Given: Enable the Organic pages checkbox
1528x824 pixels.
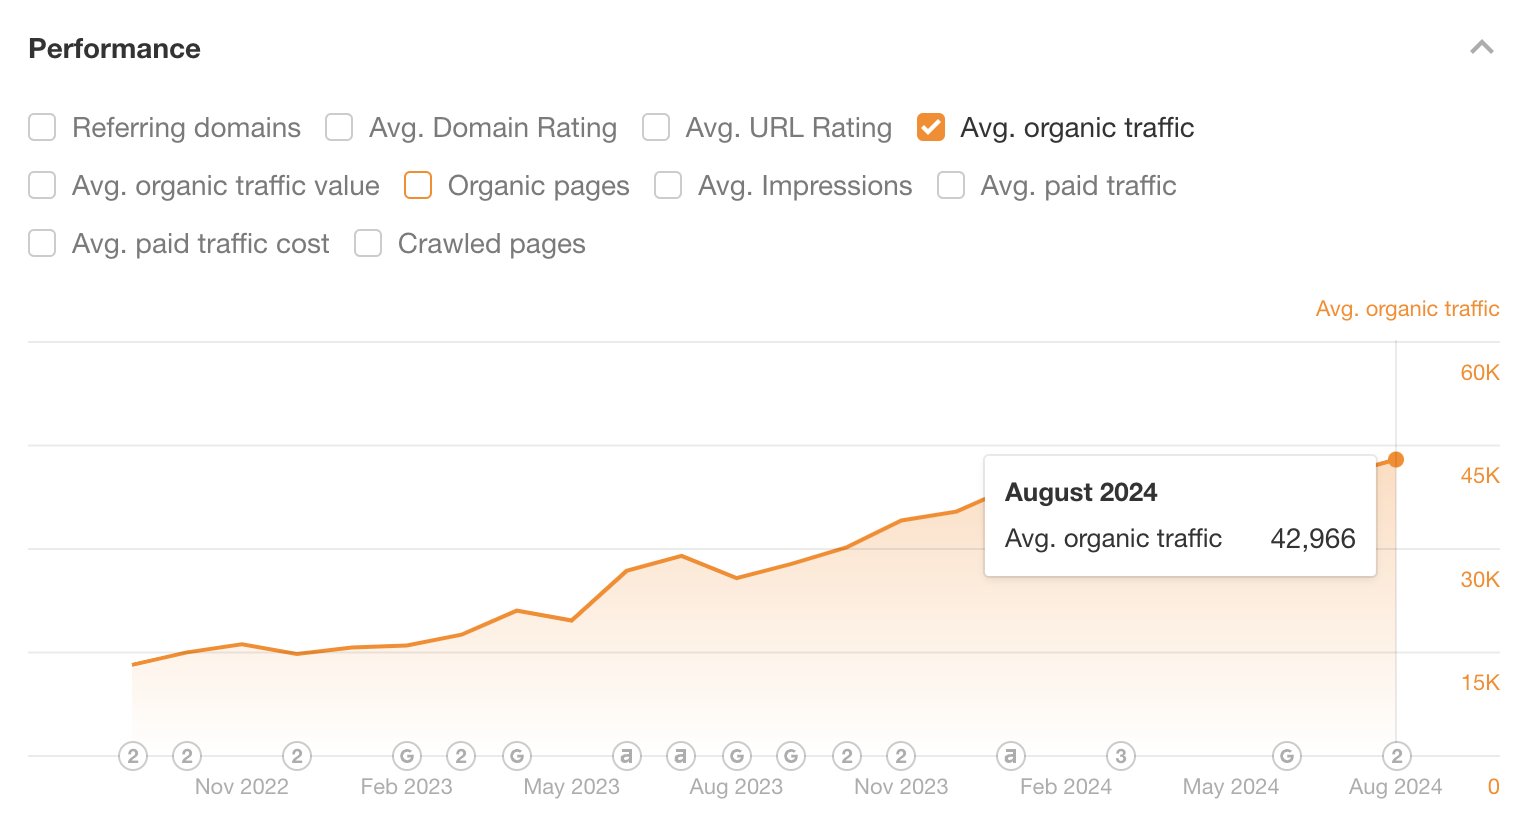Looking at the screenshot, I should coord(418,186).
